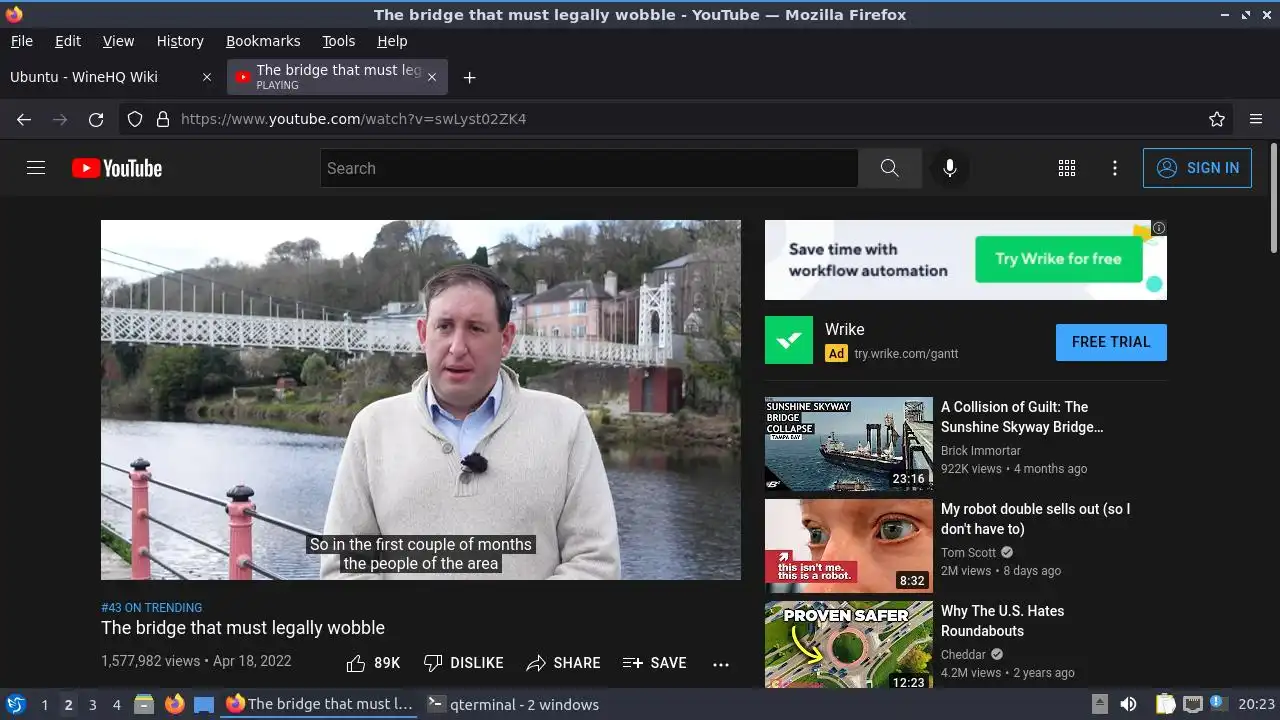Start voice search with the microphone icon
The height and width of the screenshot is (720, 1280).
(x=950, y=168)
